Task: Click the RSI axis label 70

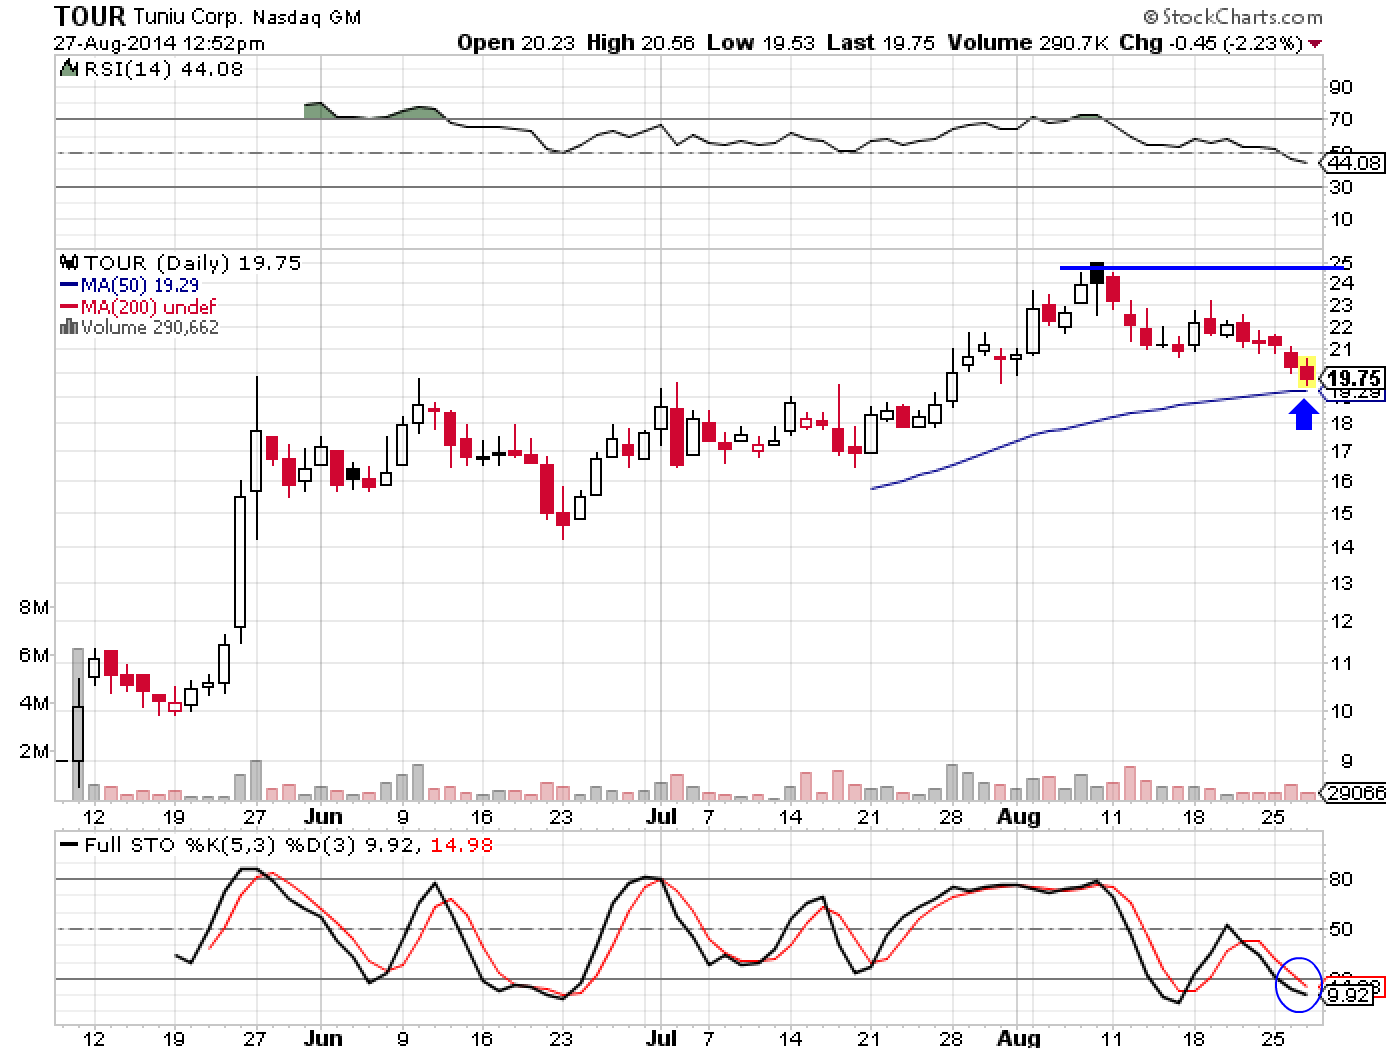Action: coord(1340,119)
